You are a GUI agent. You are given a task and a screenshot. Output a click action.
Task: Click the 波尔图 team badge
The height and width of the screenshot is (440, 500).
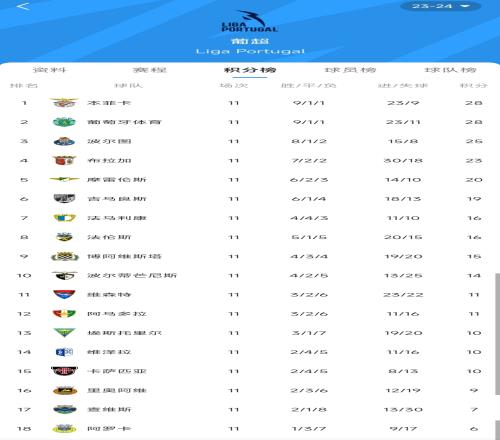point(64,141)
